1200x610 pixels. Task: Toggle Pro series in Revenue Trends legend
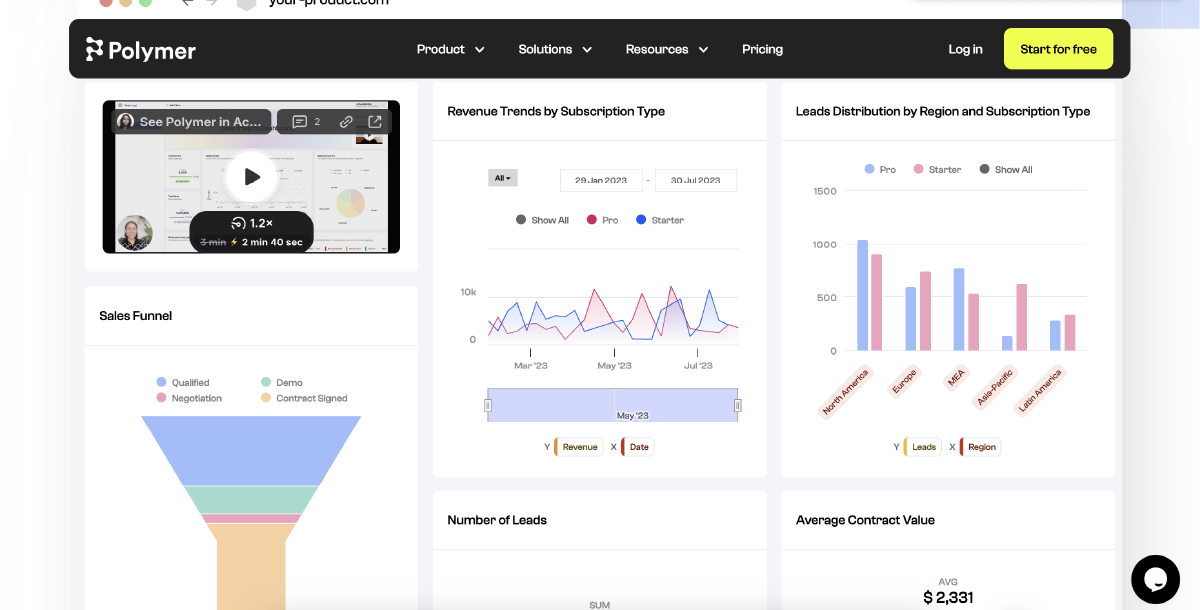(602, 220)
